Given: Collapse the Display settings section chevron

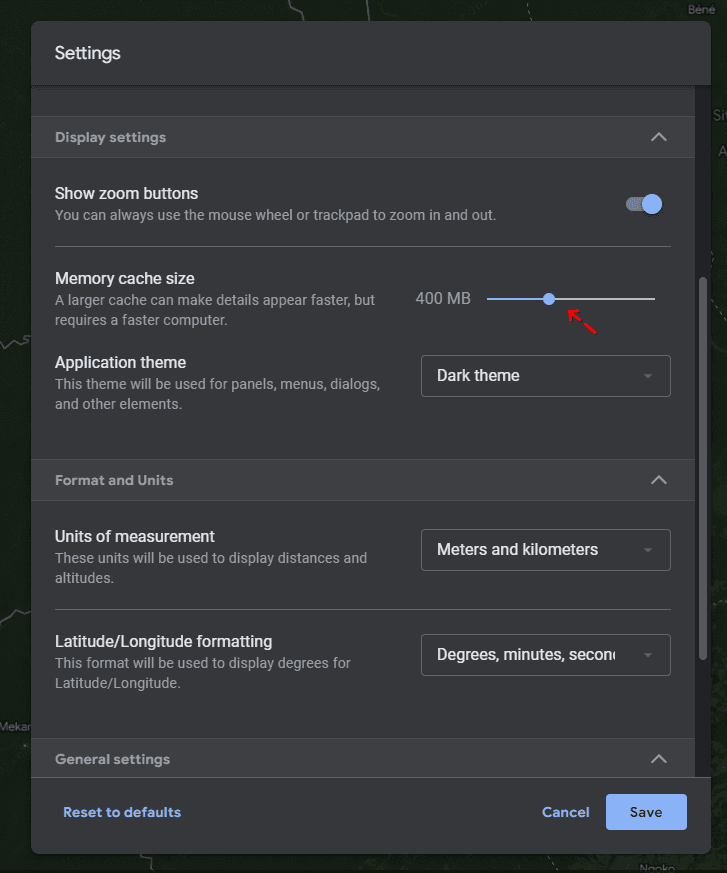Looking at the screenshot, I should (659, 136).
